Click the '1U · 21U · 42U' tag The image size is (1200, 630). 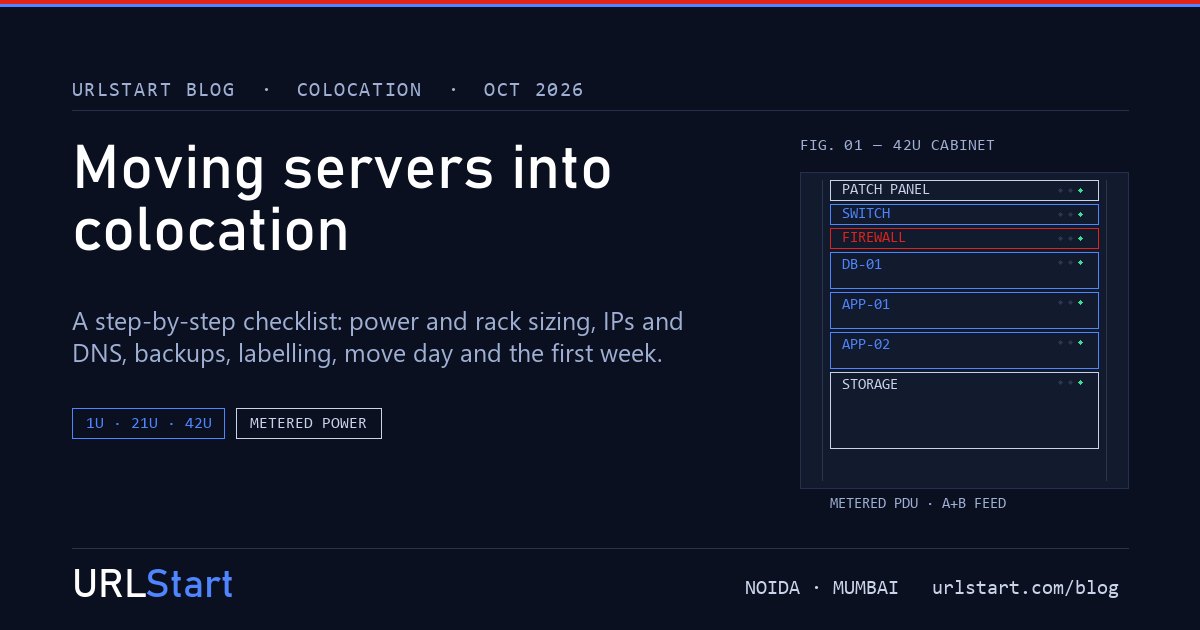pos(148,423)
